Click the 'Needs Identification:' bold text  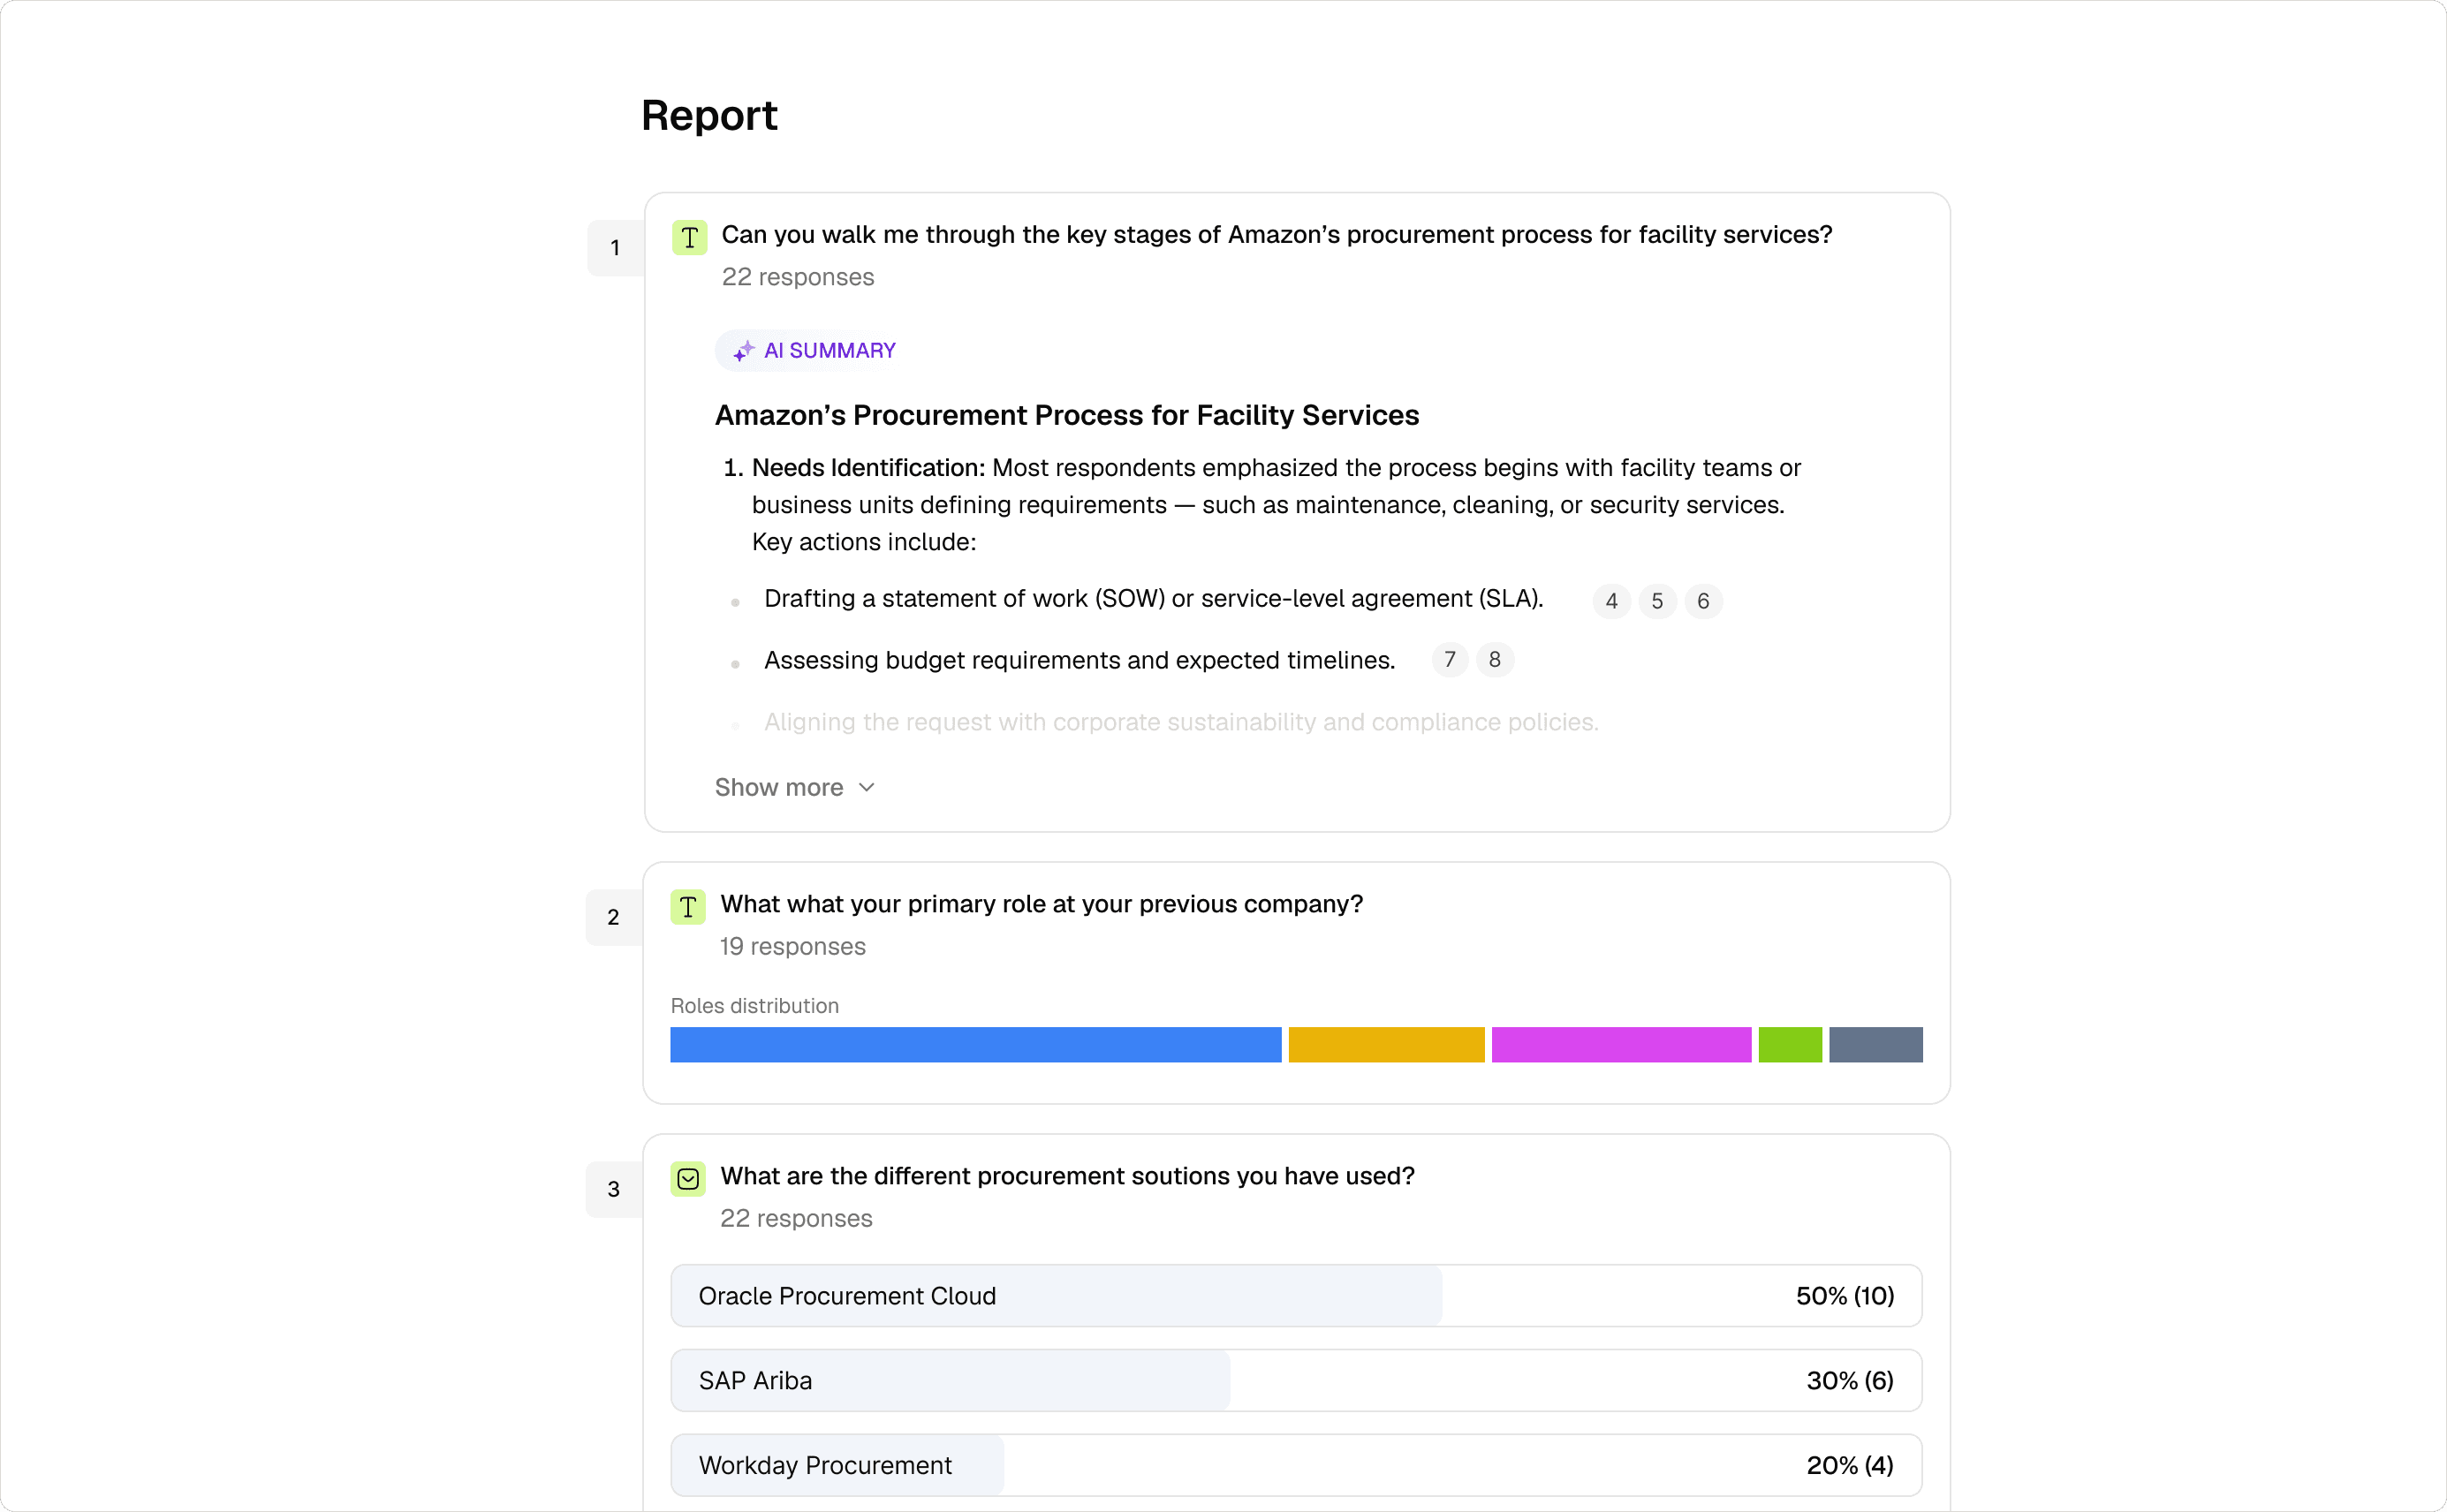tap(868, 468)
